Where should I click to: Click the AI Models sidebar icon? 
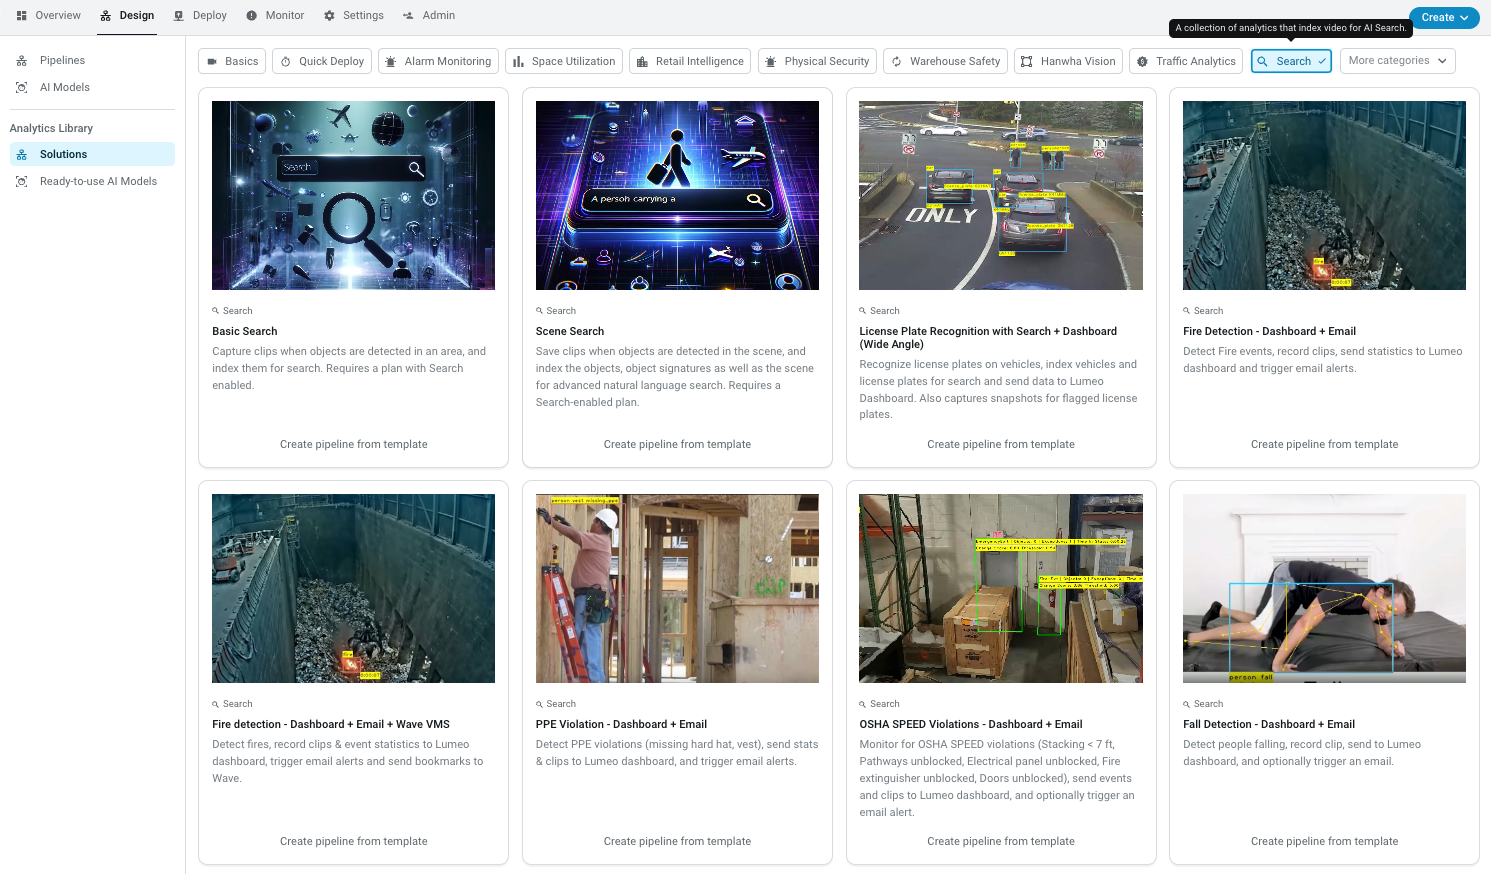[21, 88]
